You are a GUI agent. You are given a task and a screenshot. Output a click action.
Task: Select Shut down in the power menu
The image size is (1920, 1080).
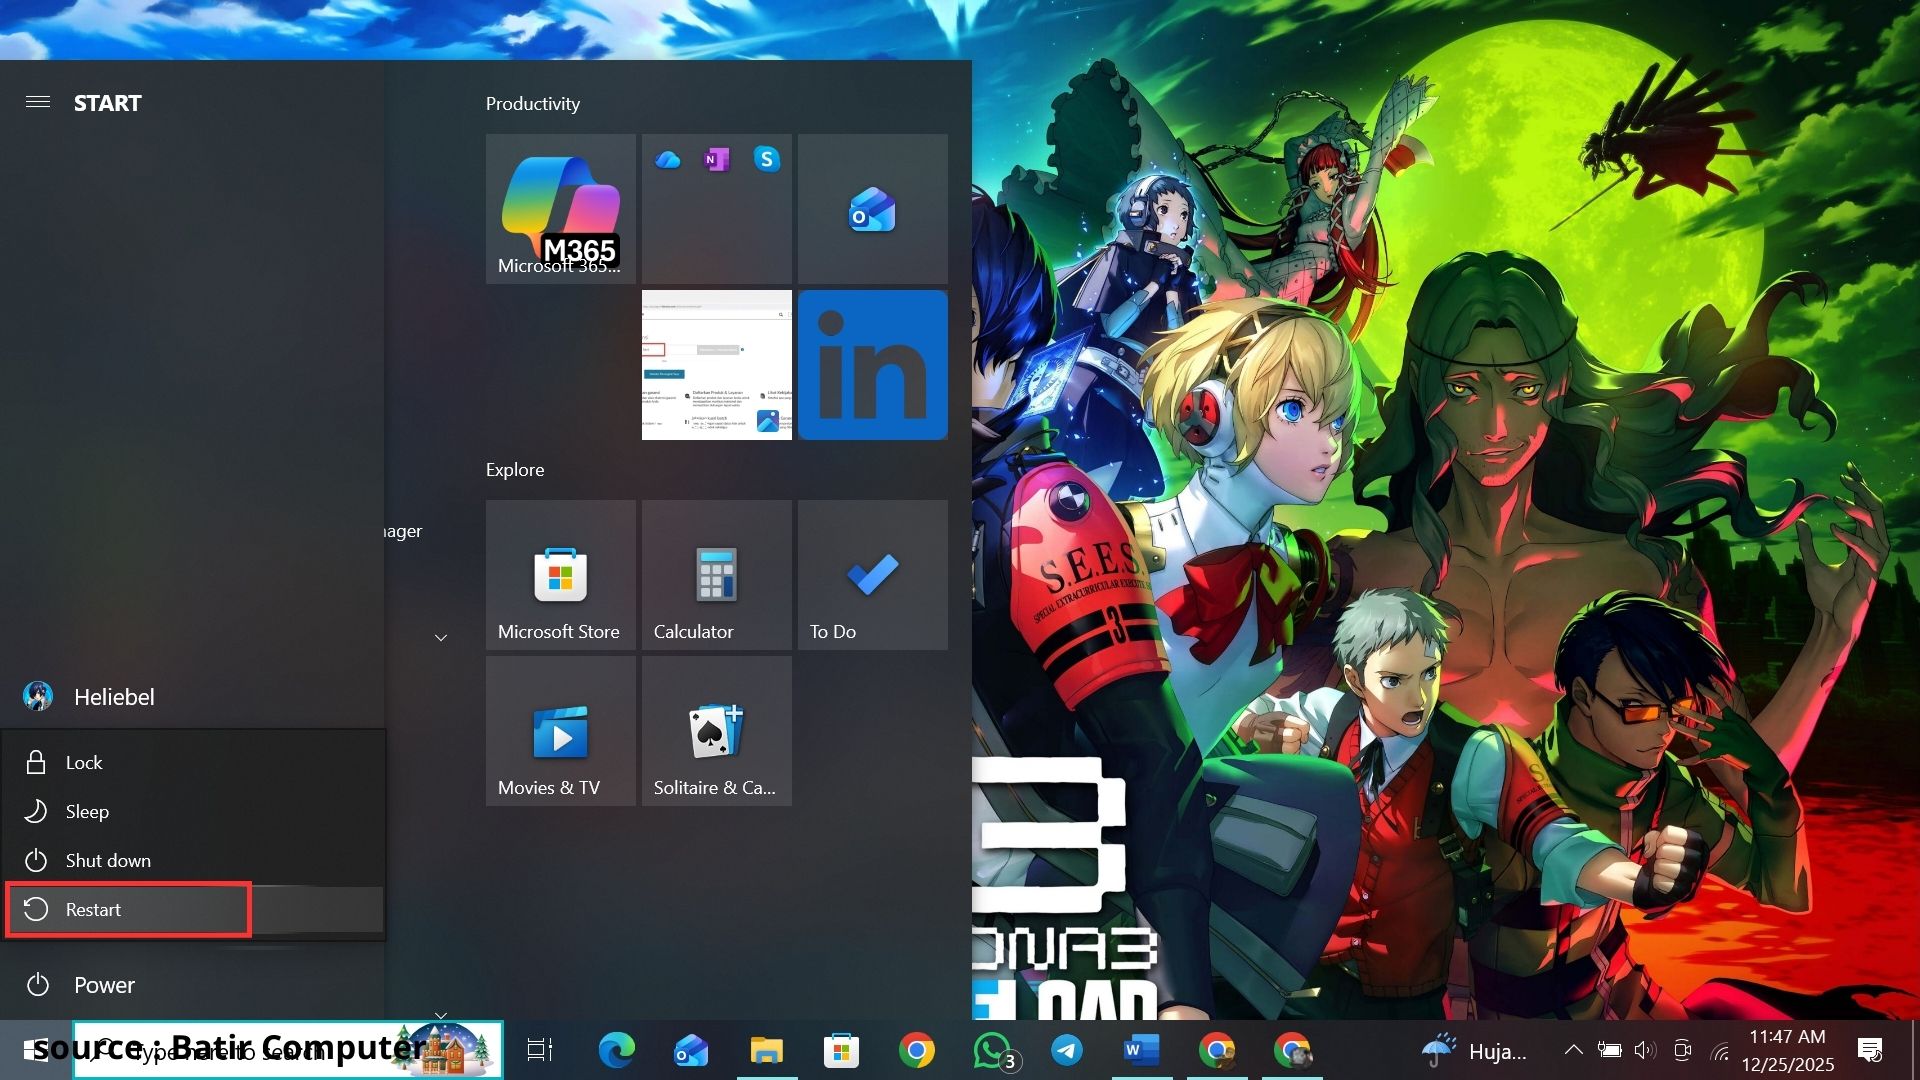pos(194,861)
